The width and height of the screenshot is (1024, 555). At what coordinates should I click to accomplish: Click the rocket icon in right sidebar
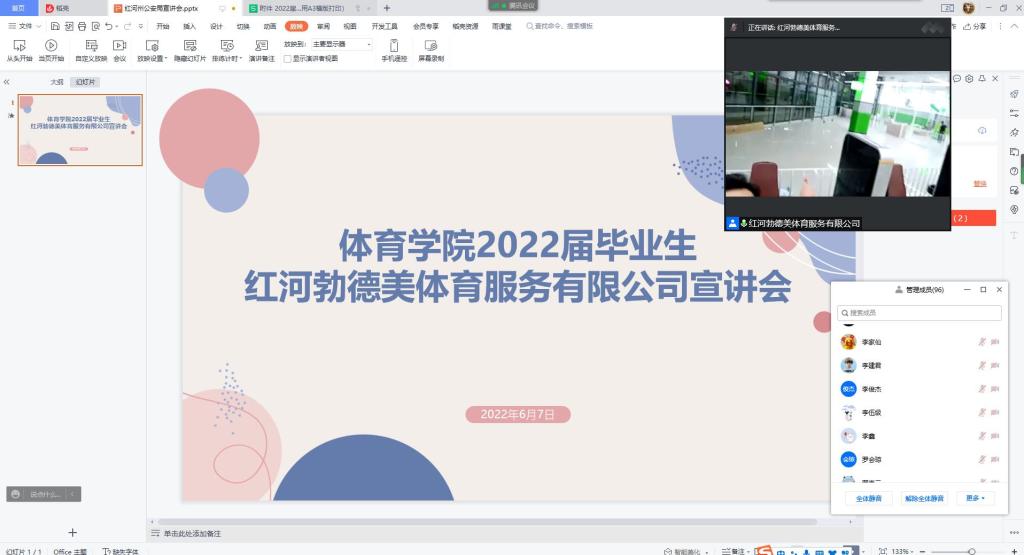click(1014, 94)
